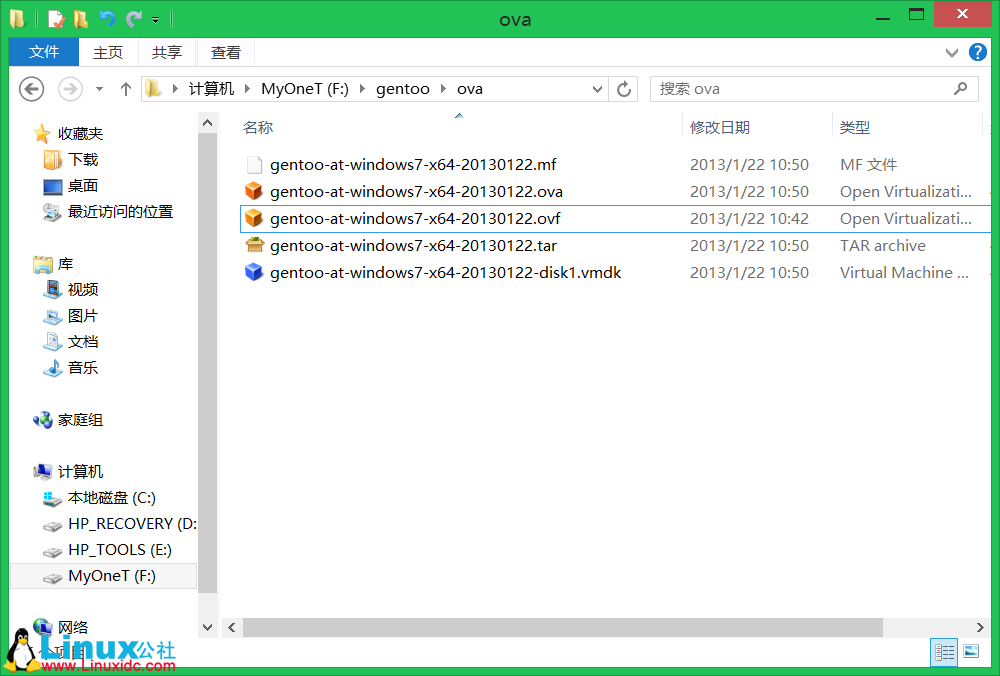Image resolution: width=1000 pixels, height=676 pixels.
Task: Select the gentoo .ova file icon
Action: (x=254, y=191)
